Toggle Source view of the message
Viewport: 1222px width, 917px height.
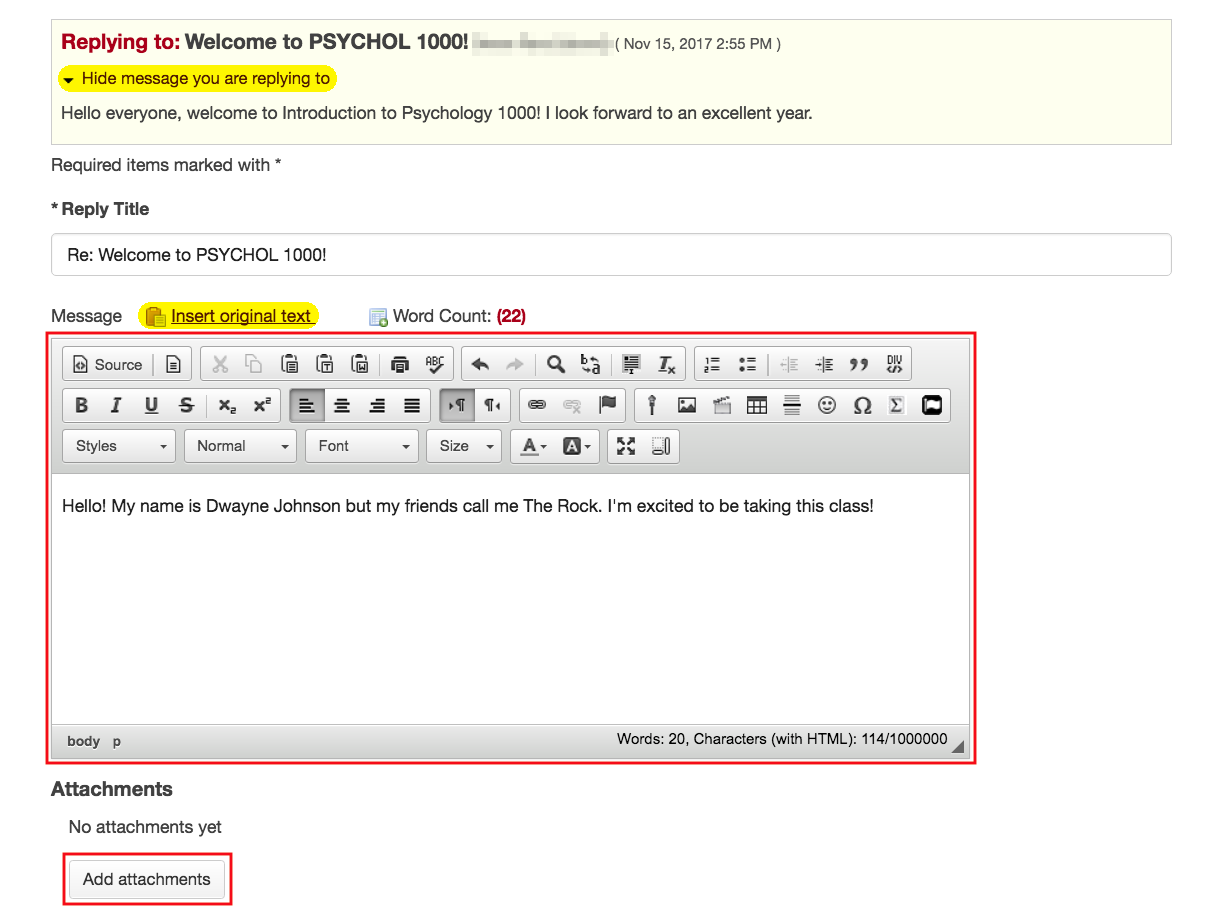point(107,364)
